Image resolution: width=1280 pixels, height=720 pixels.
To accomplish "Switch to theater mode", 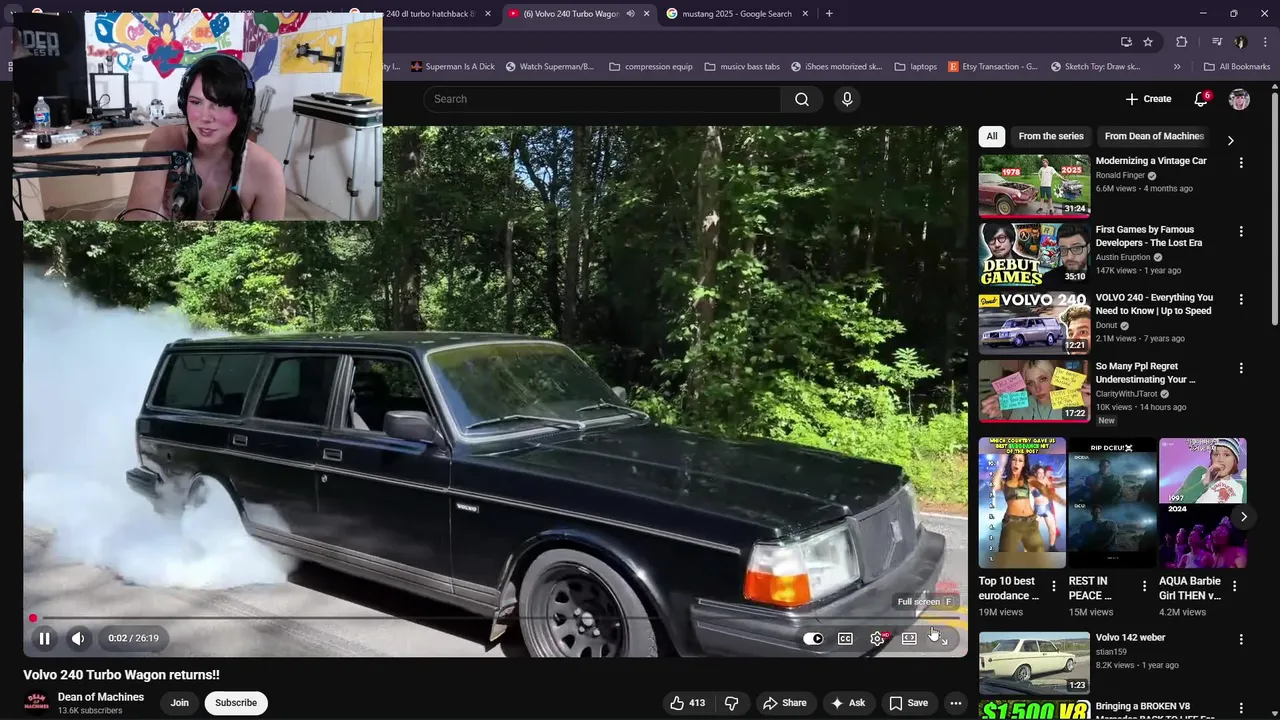I will pyautogui.click(x=909, y=639).
